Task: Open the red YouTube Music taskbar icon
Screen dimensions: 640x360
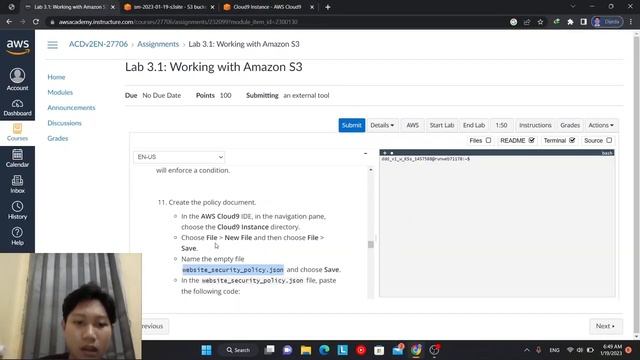Action: coord(361,350)
